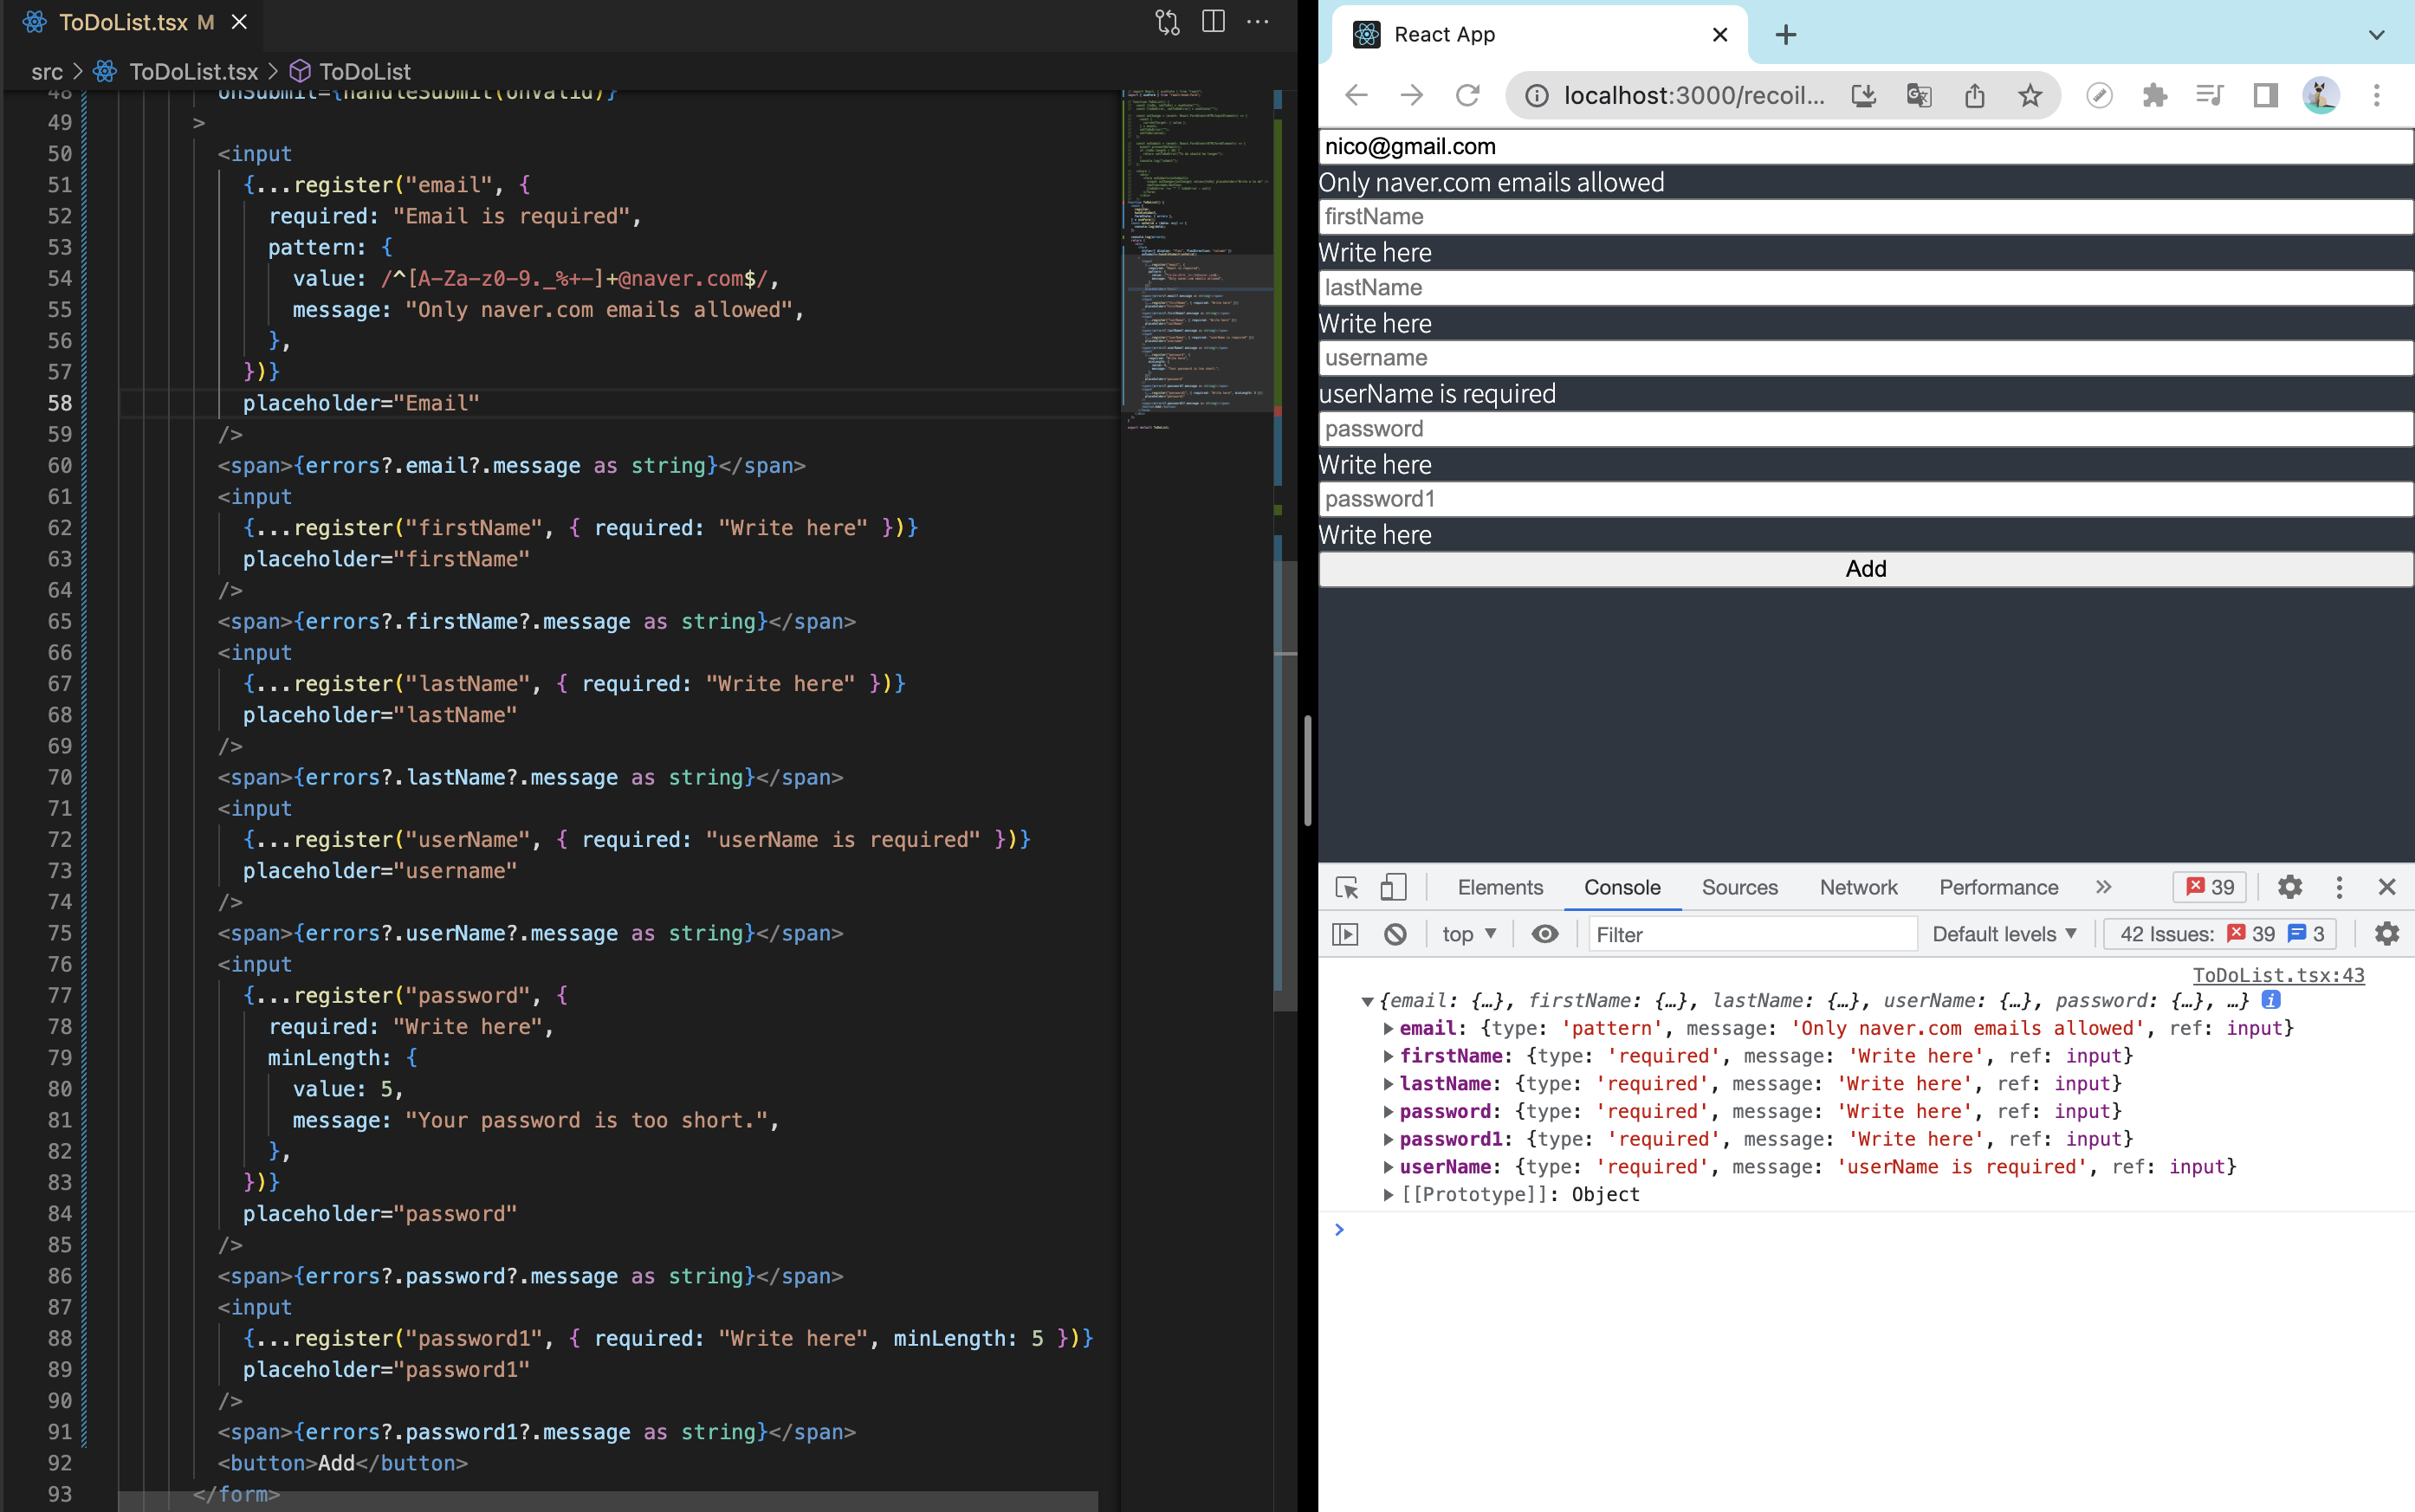
Task: Open source control changes icon in editor
Action: pos(1167,21)
